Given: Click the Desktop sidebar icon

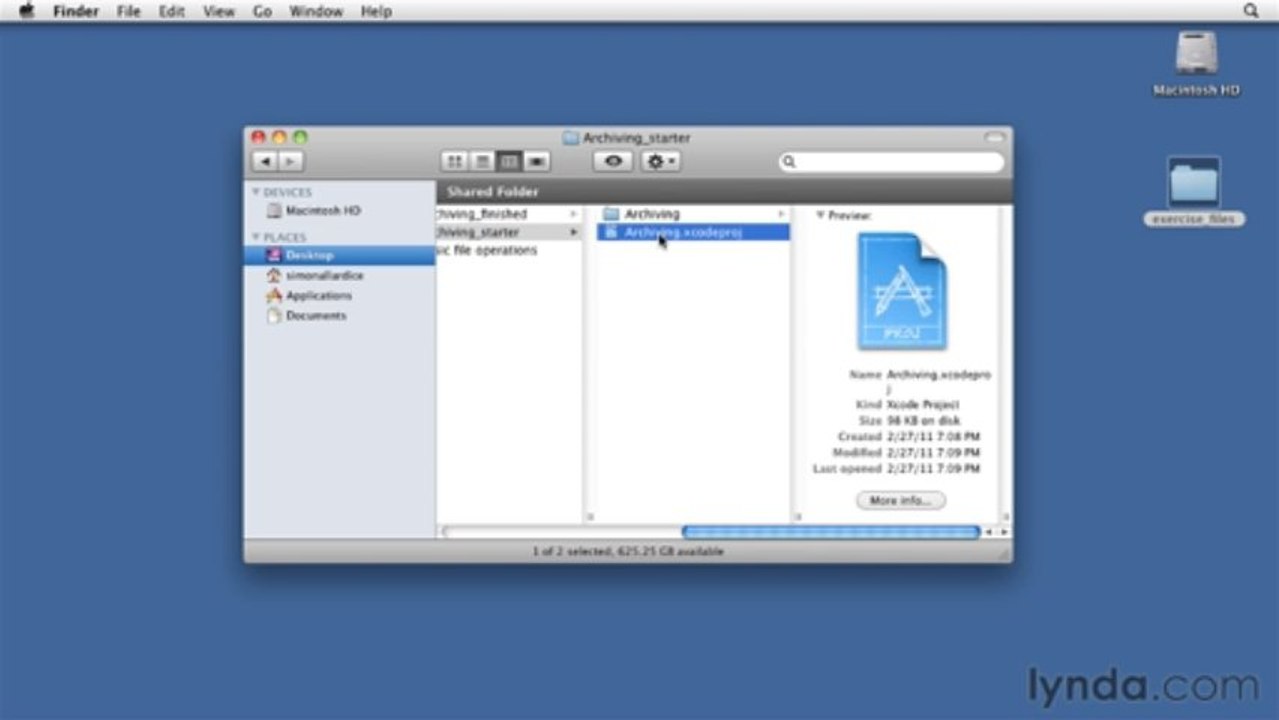Looking at the screenshot, I should (x=274, y=255).
